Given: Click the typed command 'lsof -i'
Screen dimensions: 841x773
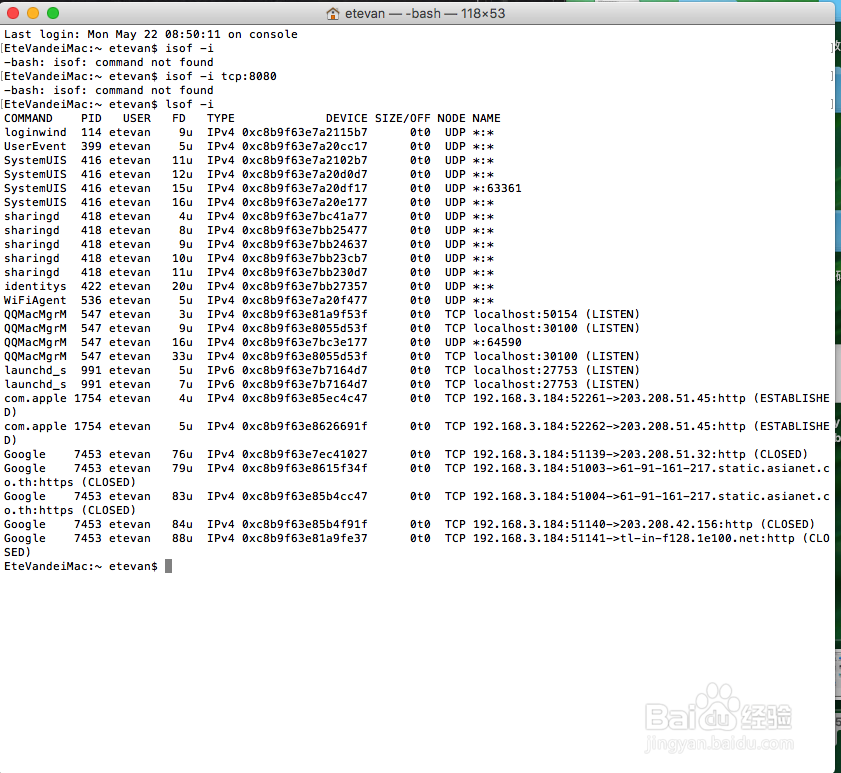Looking at the screenshot, I should tap(189, 104).
